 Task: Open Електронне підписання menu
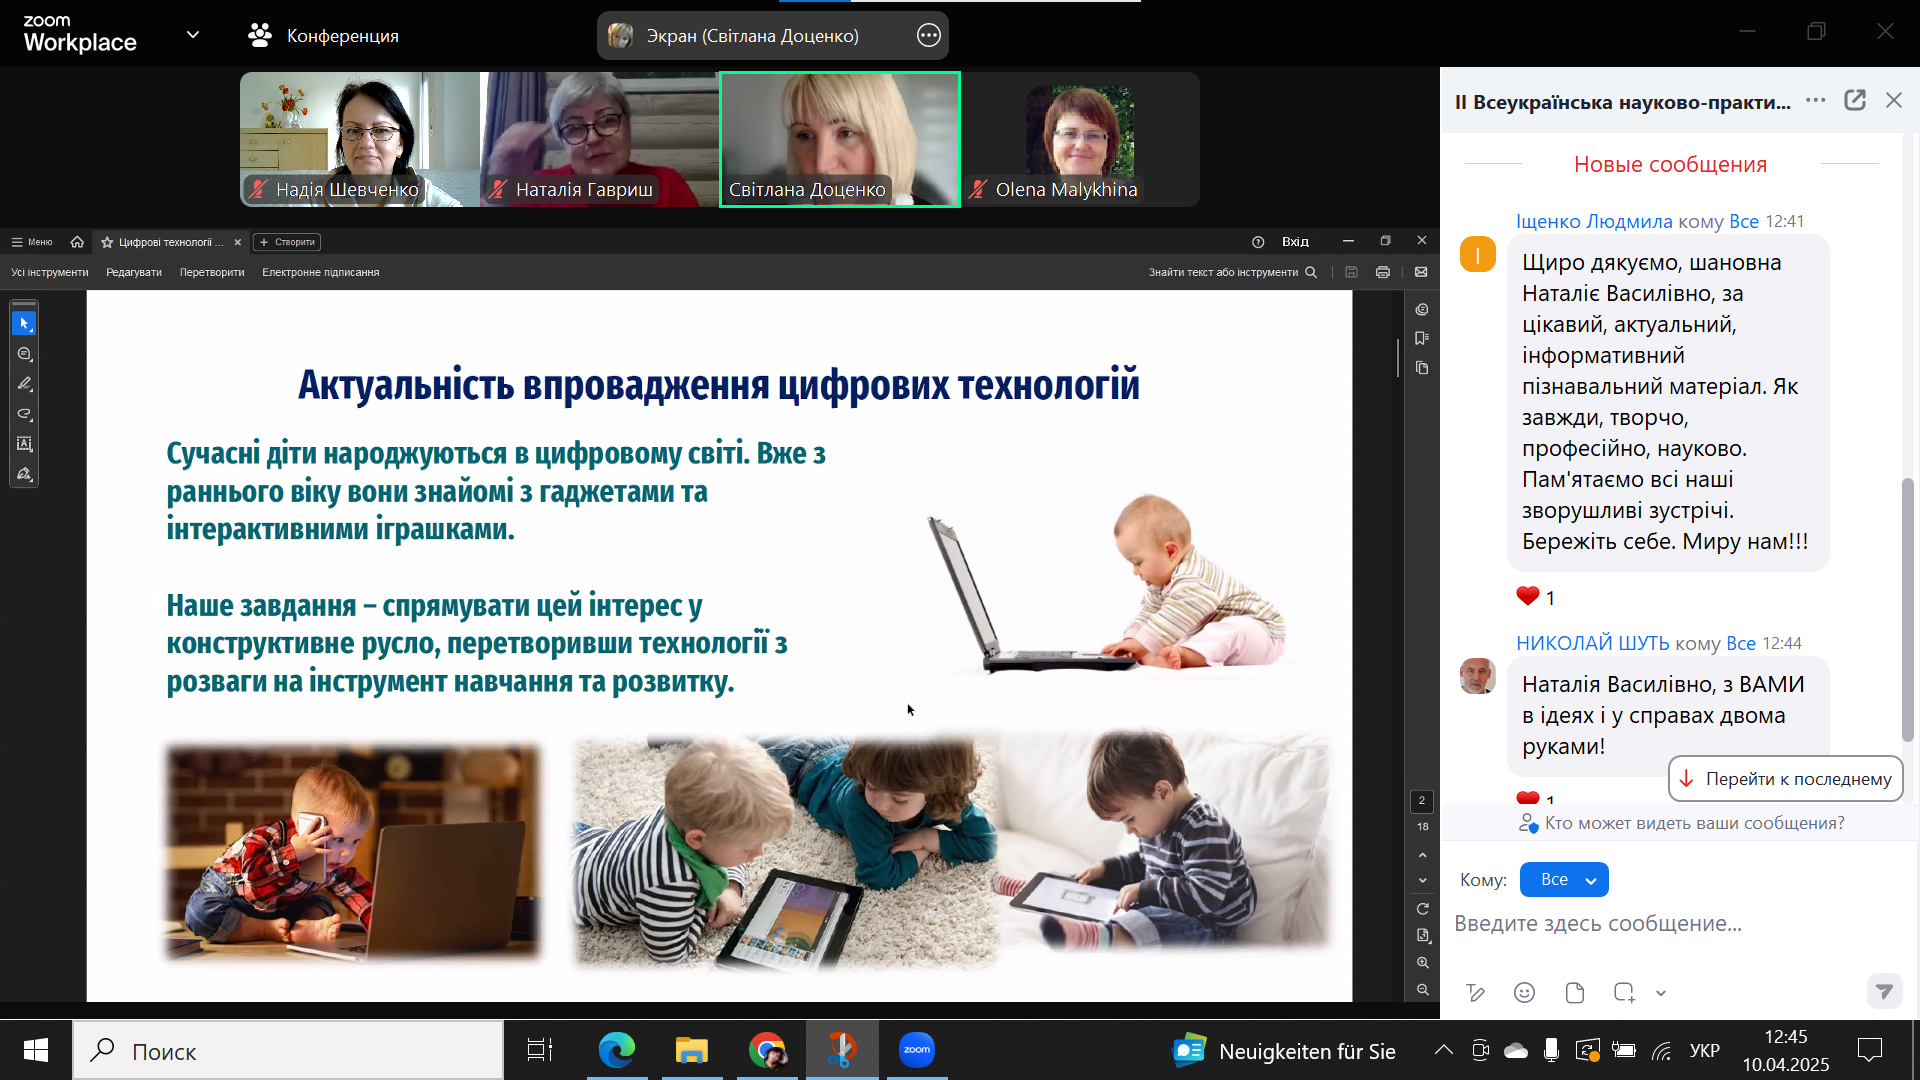321,272
